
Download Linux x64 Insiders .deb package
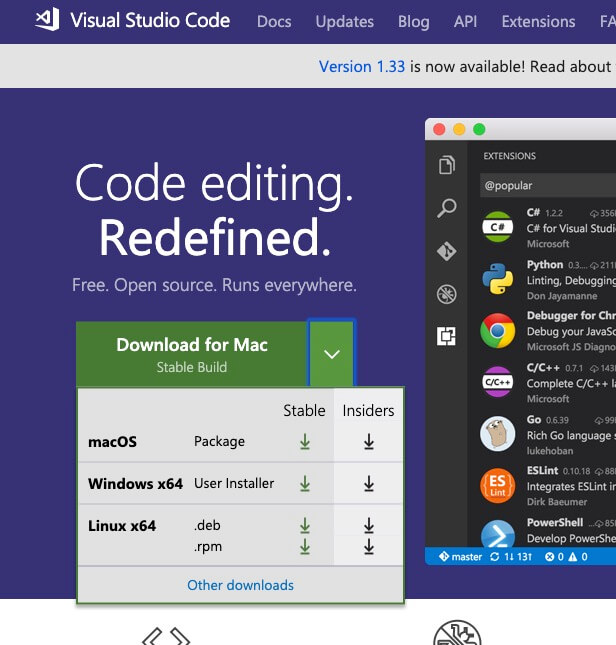[369, 526]
